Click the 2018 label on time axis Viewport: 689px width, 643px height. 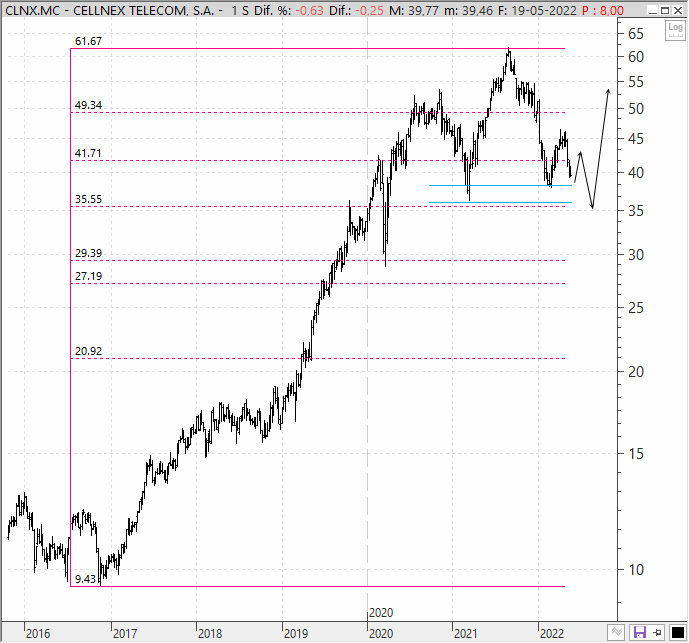pos(210,634)
